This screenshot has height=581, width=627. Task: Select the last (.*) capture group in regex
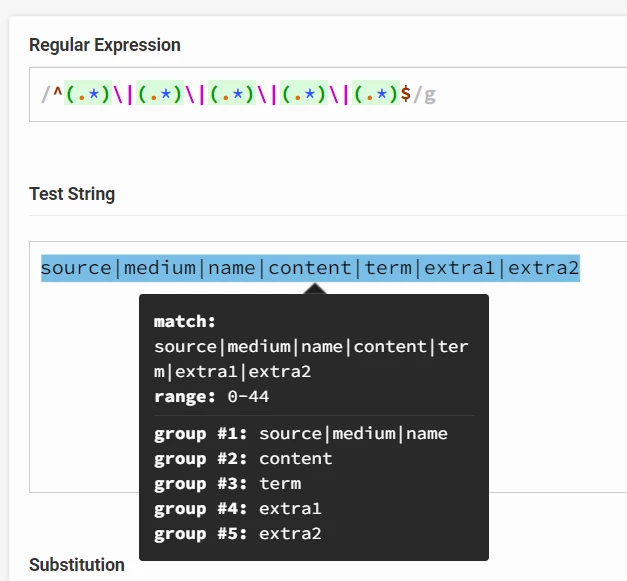tap(376, 93)
